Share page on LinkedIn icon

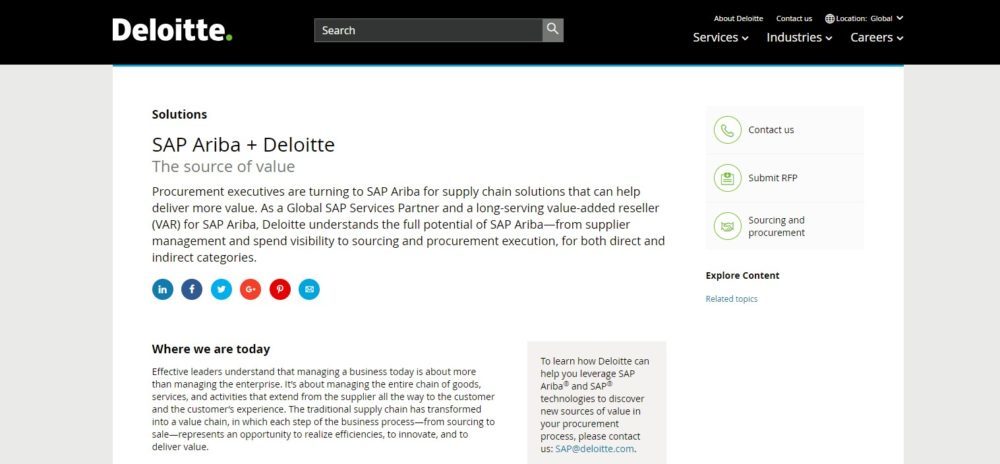coord(162,289)
